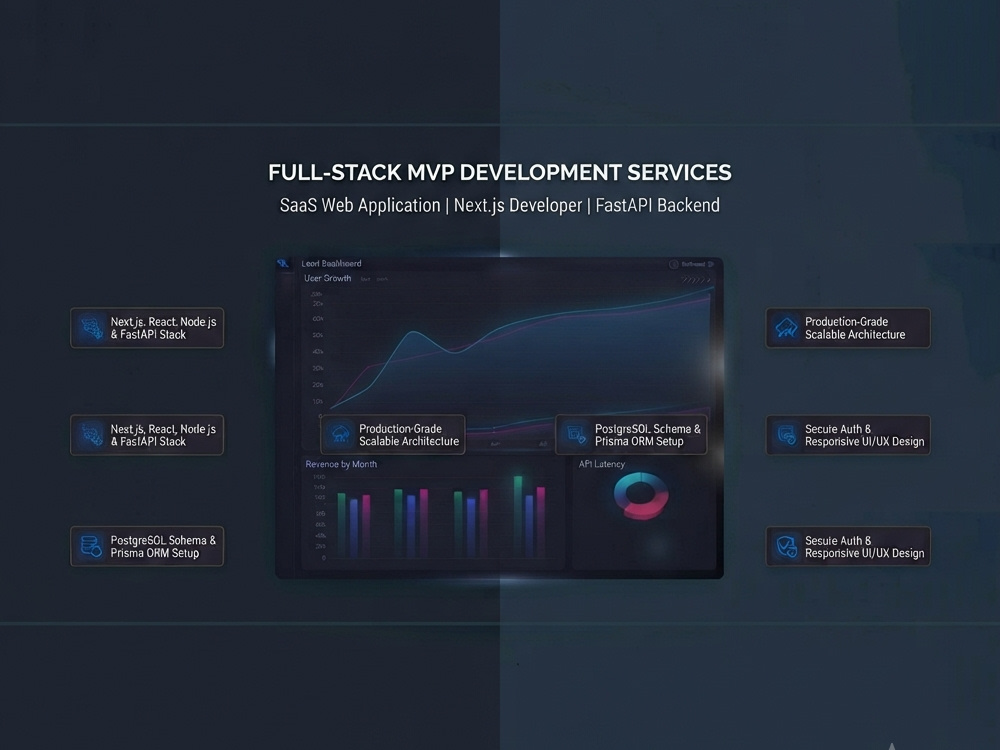Click left-column "PostgreSQL Schema & Prisma ORM Setup" label
Viewport: 1000px width, 750px height.
[x=163, y=547]
